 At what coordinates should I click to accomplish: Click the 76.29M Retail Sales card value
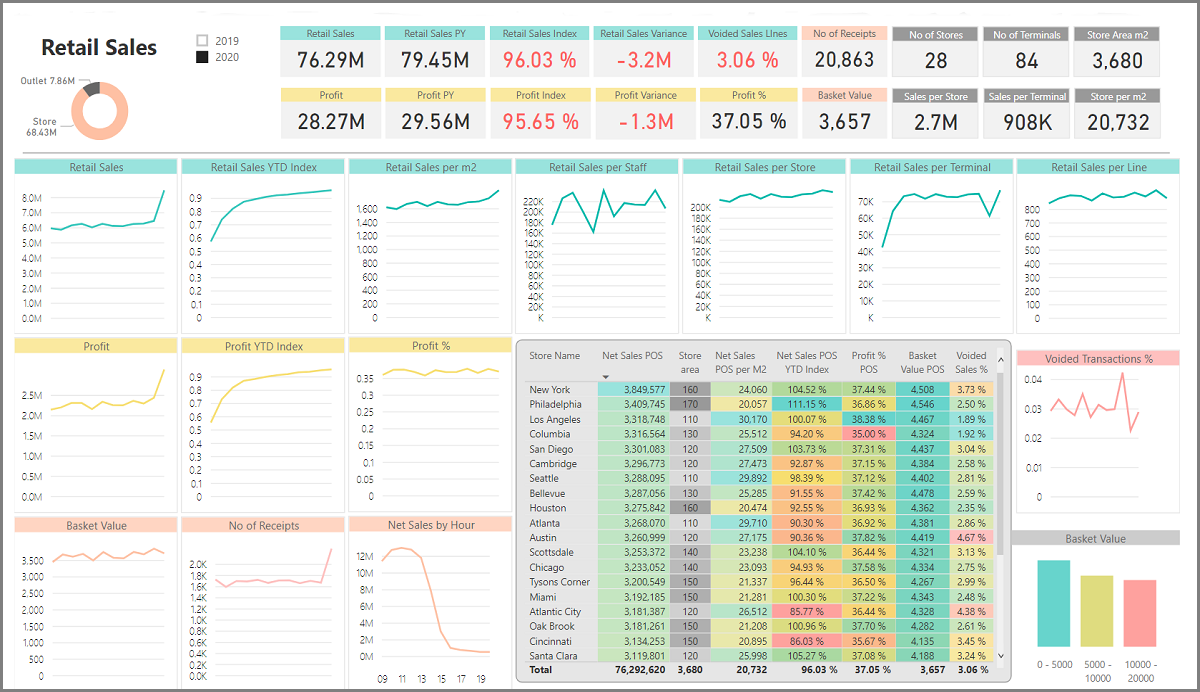point(330,60)
